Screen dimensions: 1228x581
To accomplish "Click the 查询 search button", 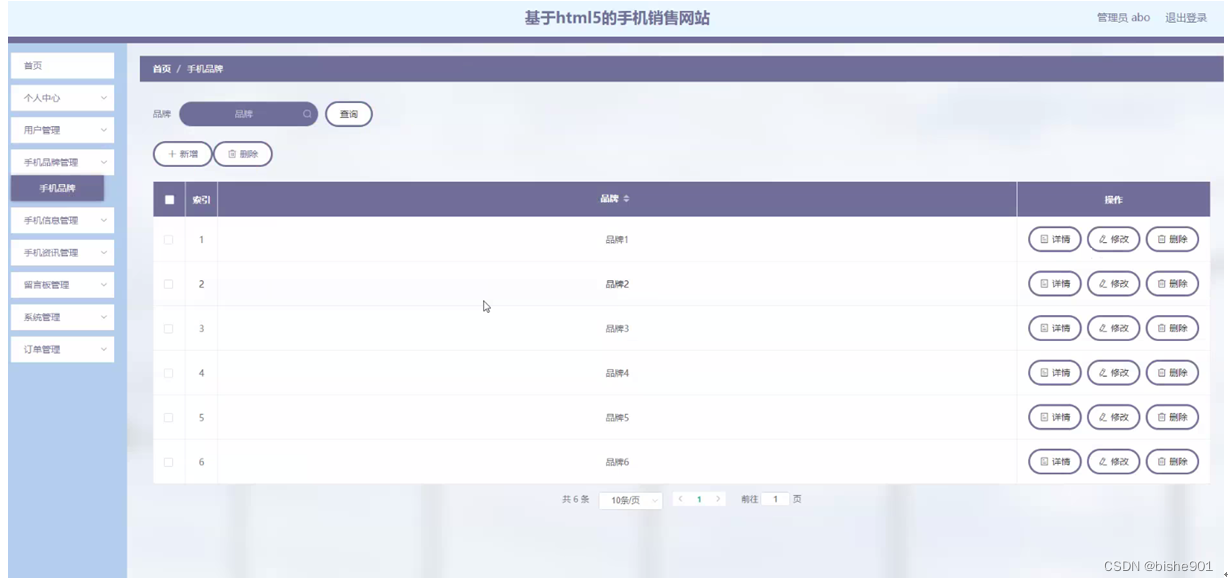I will click(x=349, y=114).
